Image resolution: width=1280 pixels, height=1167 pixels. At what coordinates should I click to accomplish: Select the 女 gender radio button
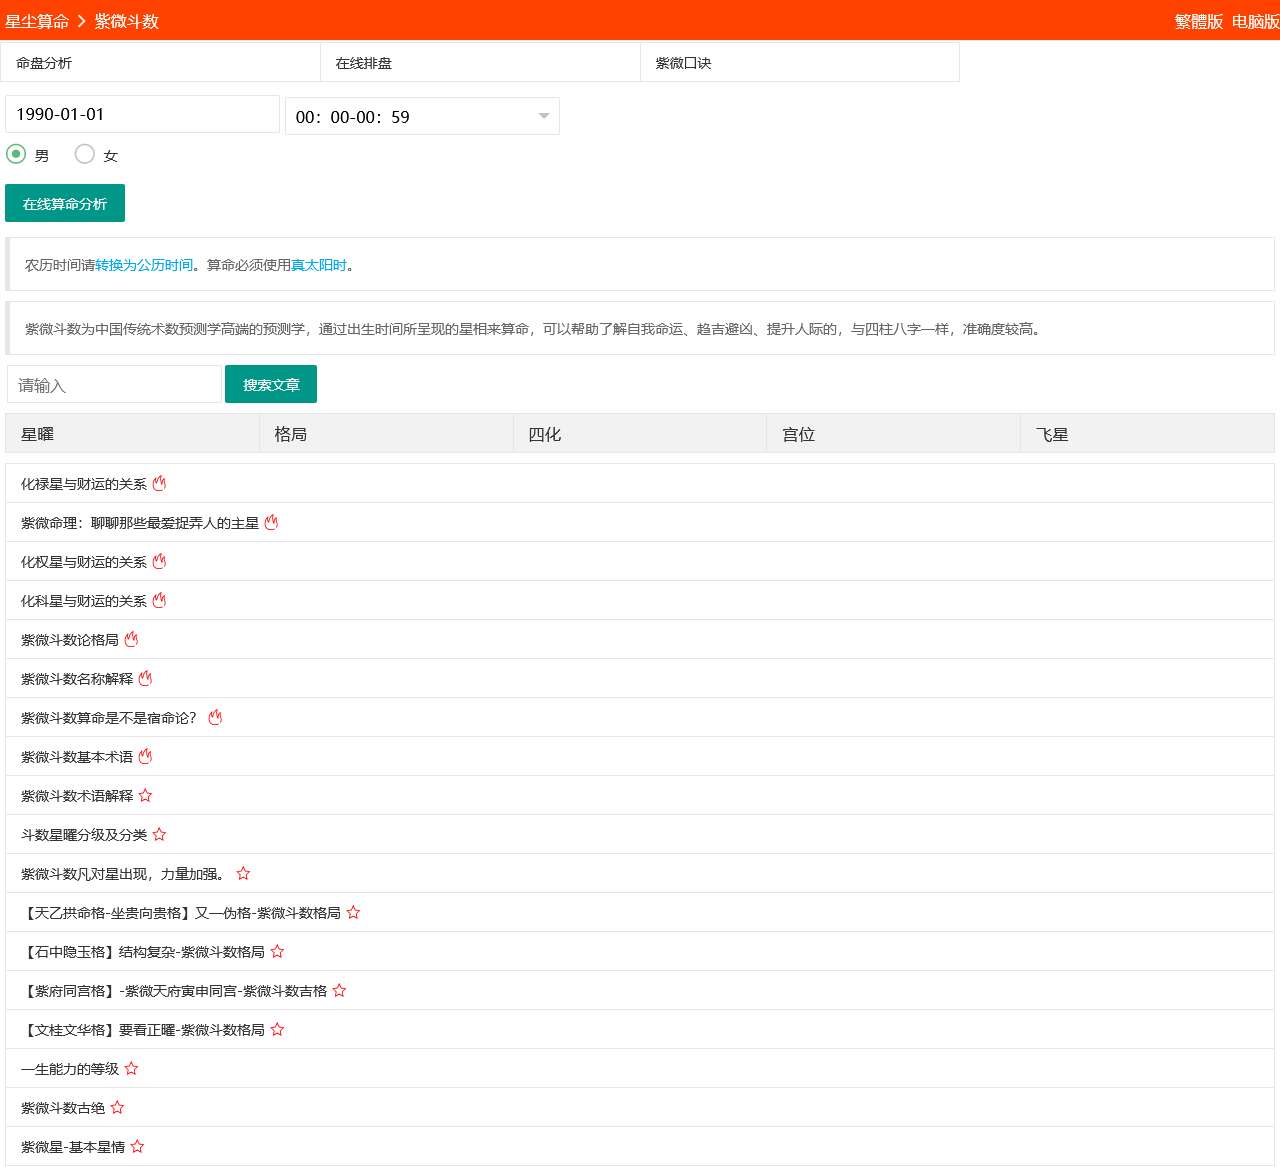coord(85,154)
